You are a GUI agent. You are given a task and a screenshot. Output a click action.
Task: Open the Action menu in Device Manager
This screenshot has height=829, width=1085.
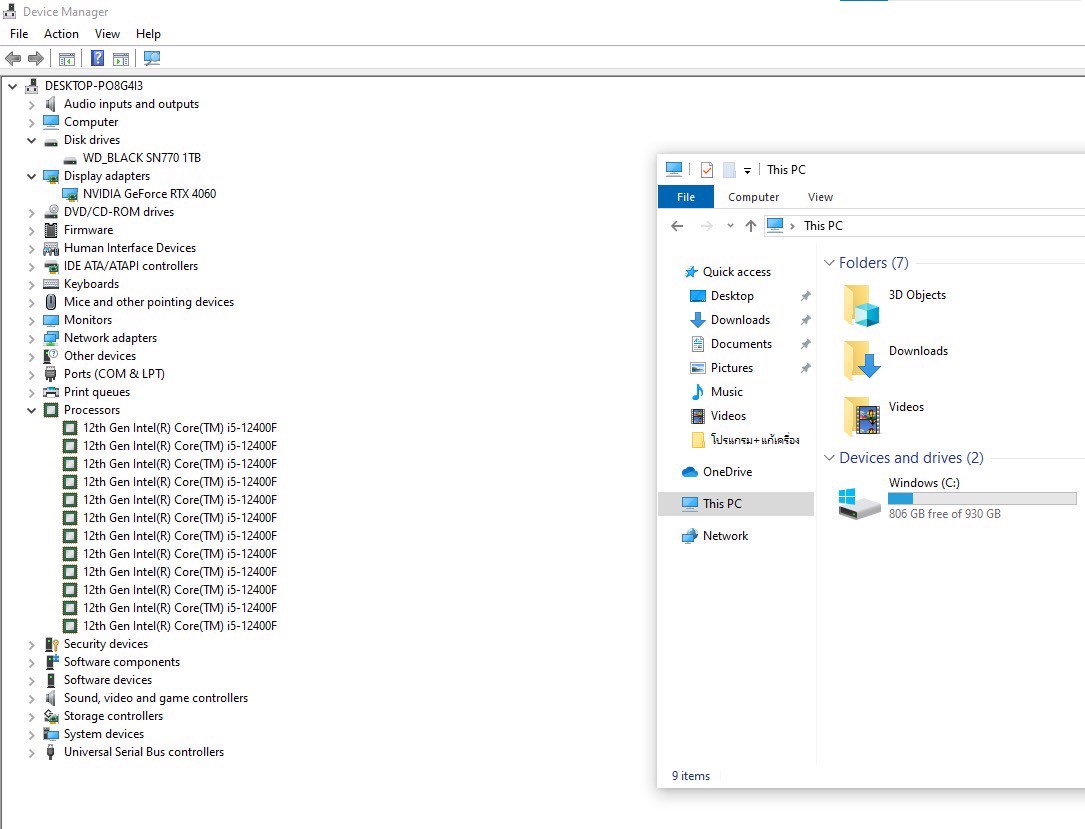pos(61,34)
